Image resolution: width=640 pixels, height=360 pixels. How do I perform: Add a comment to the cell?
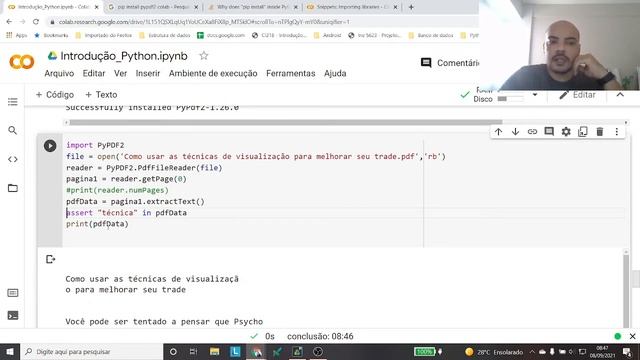pos(549,131)
